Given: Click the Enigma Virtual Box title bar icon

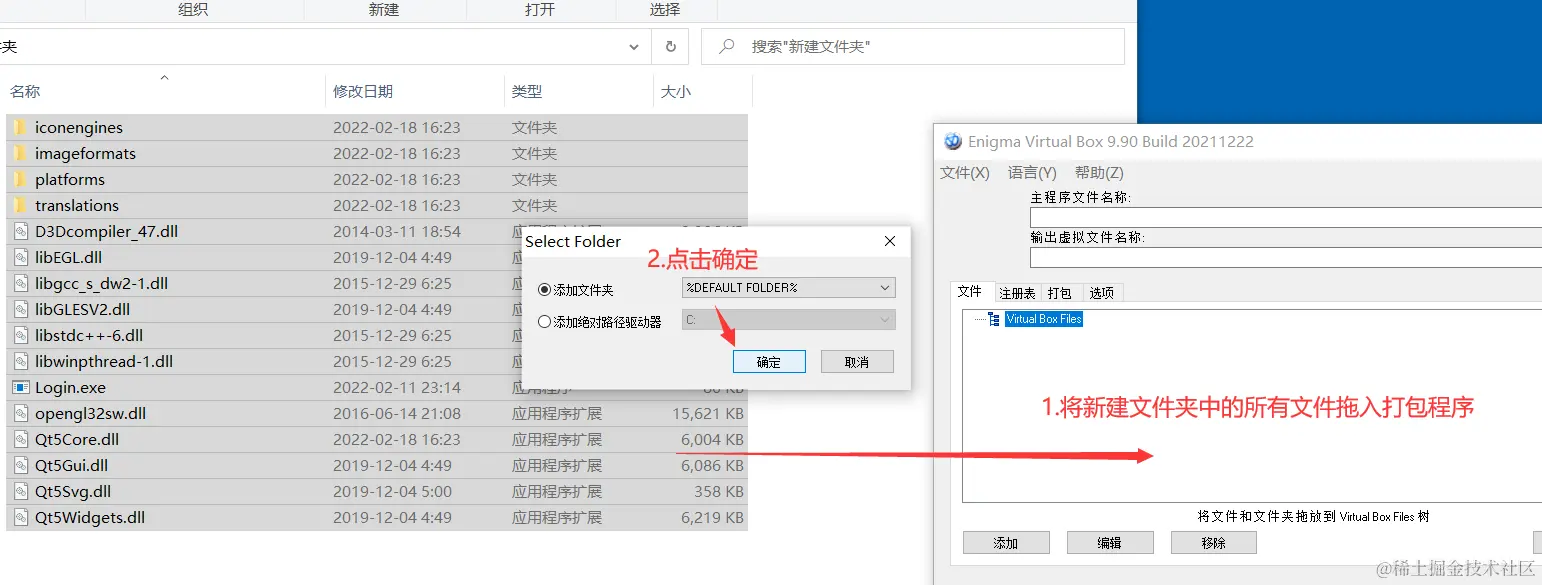Looking at the screenshot, I should point(952,141).
